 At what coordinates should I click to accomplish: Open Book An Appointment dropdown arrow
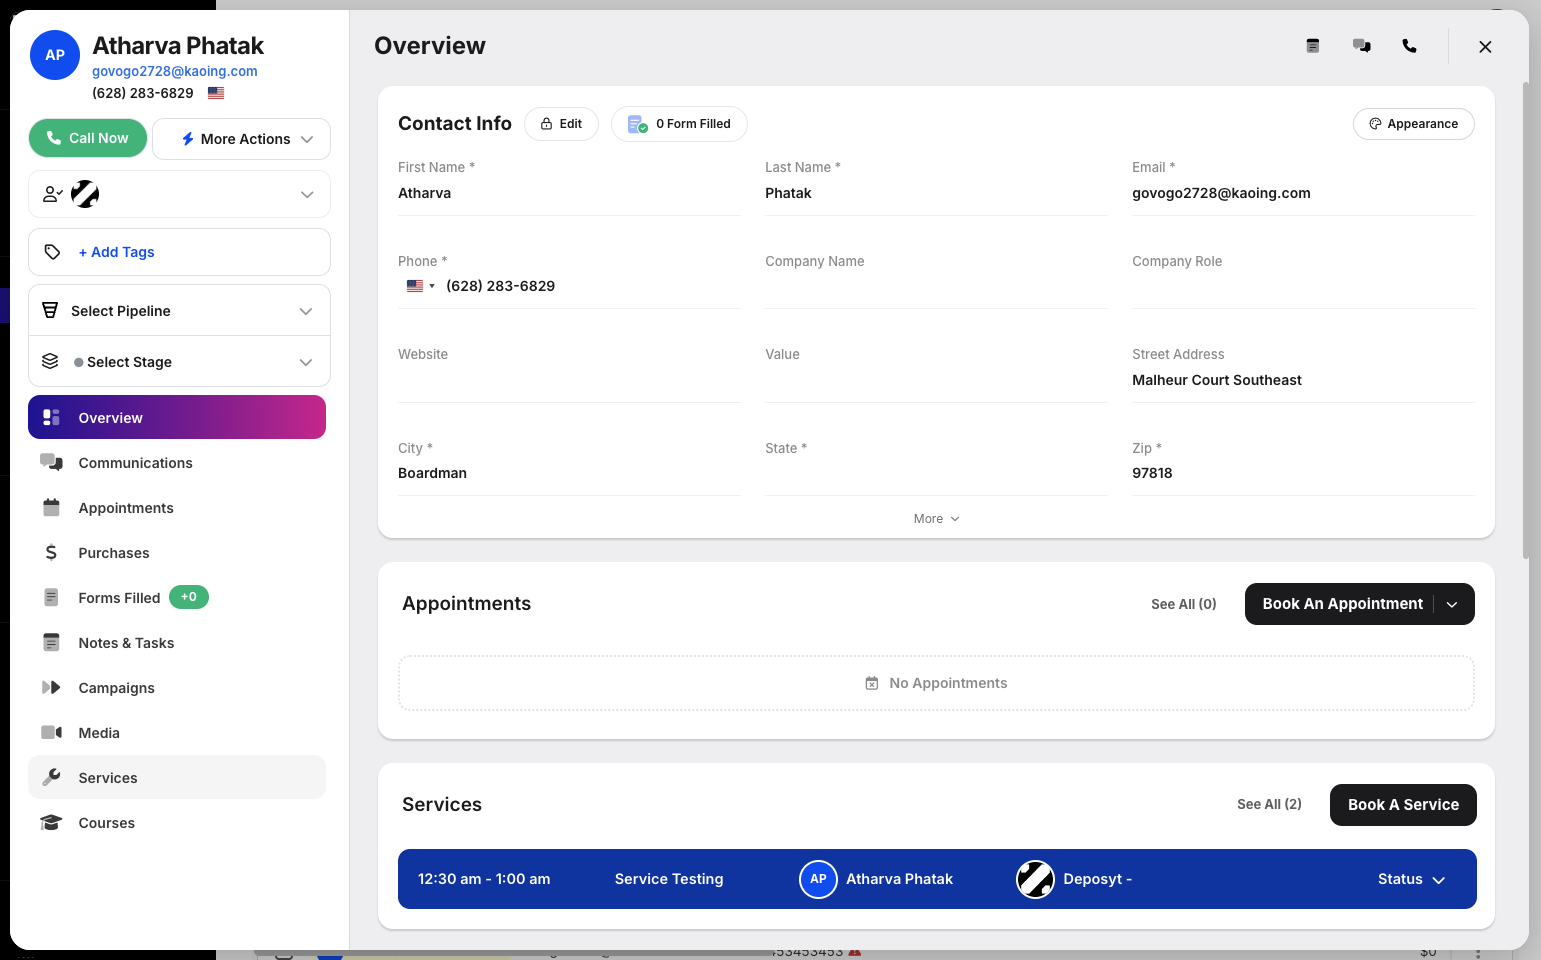[1452, 604]
